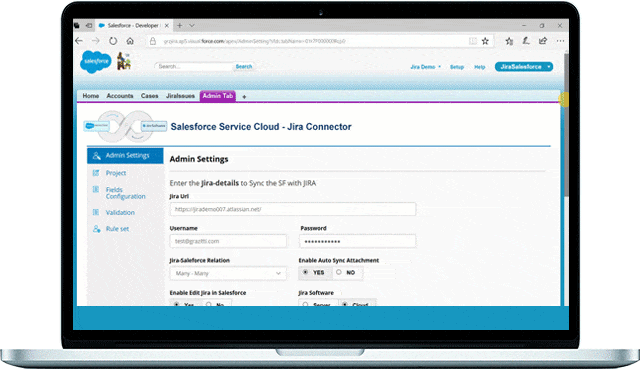The height and width of the screenshot is (369, 640).
Task: Select YES for Auto Sync Attachment
Action: (305, 272)
